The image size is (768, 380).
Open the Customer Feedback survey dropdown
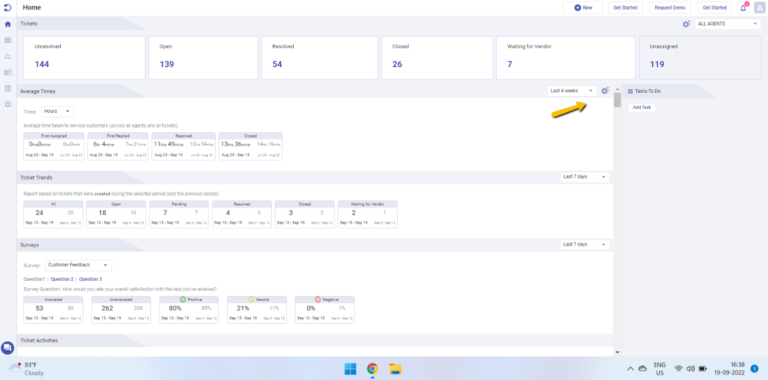pyautogui.click(x=78, y=265)
